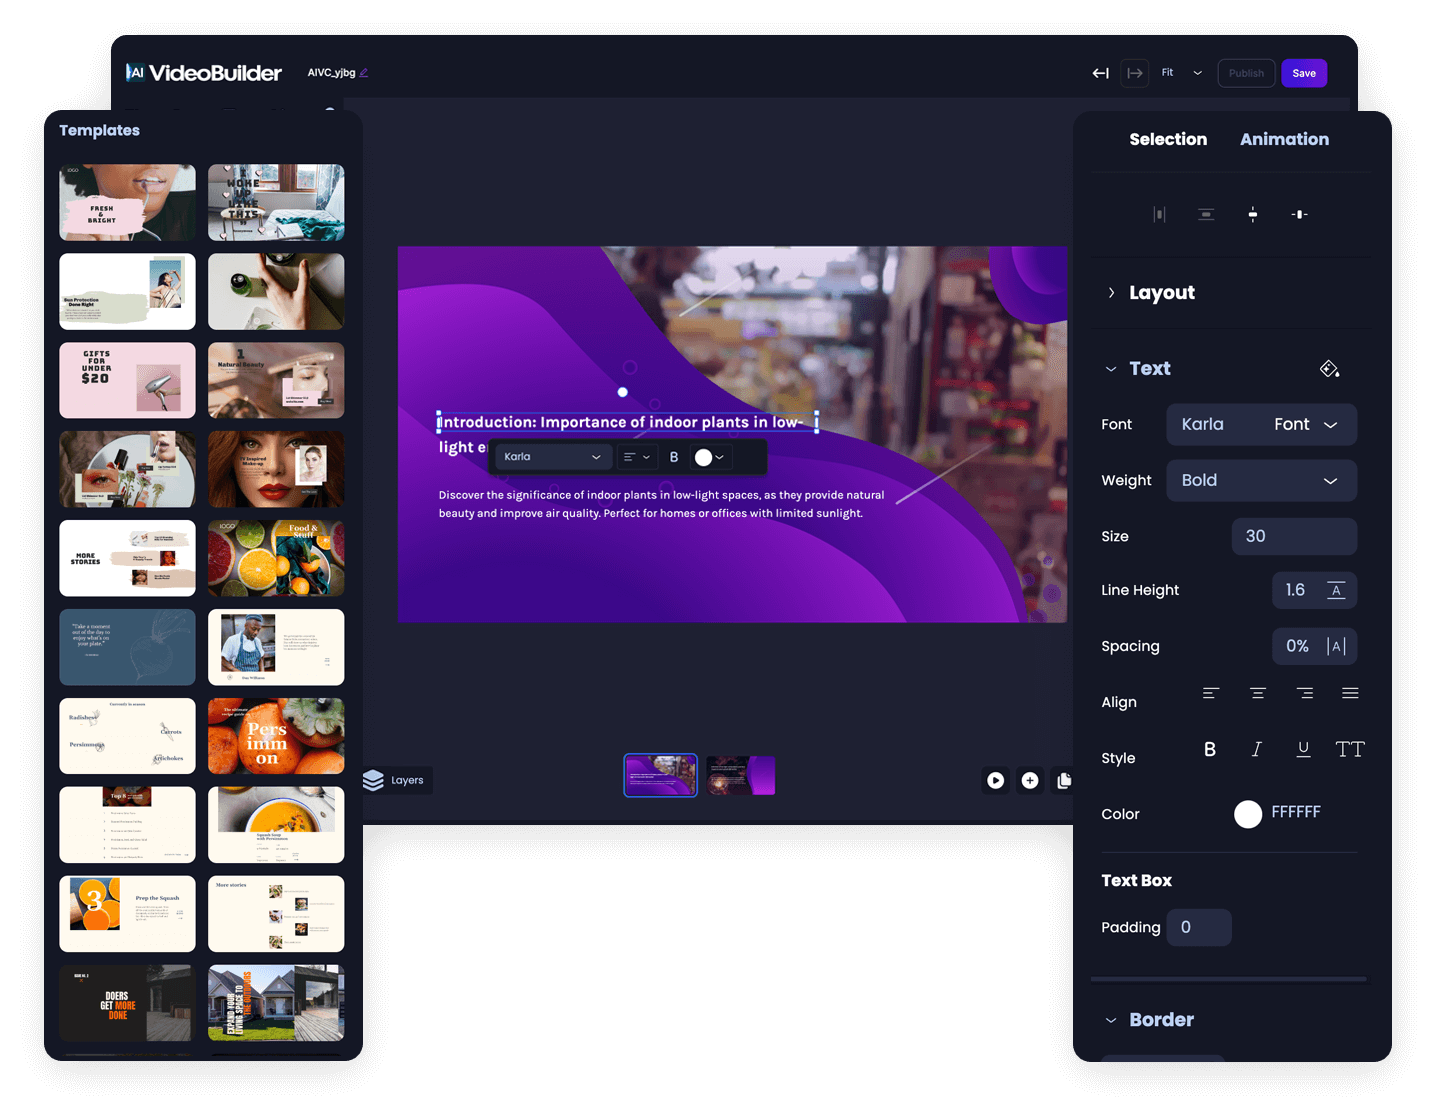Select the right align text icon
The width and height of the screenshot is (1438, 1117).
click(x=1304, y=692)
